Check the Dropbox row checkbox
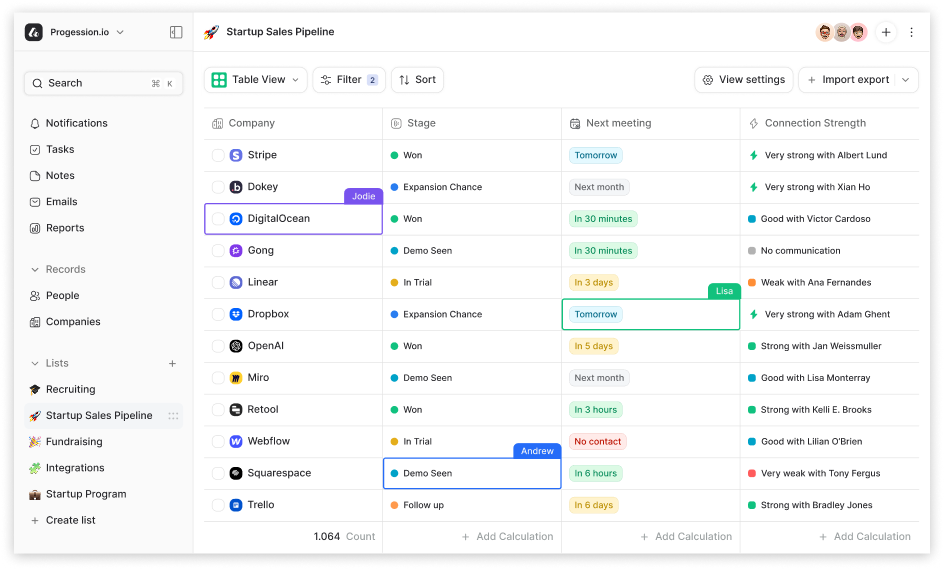944x570 pixels. 218,314
